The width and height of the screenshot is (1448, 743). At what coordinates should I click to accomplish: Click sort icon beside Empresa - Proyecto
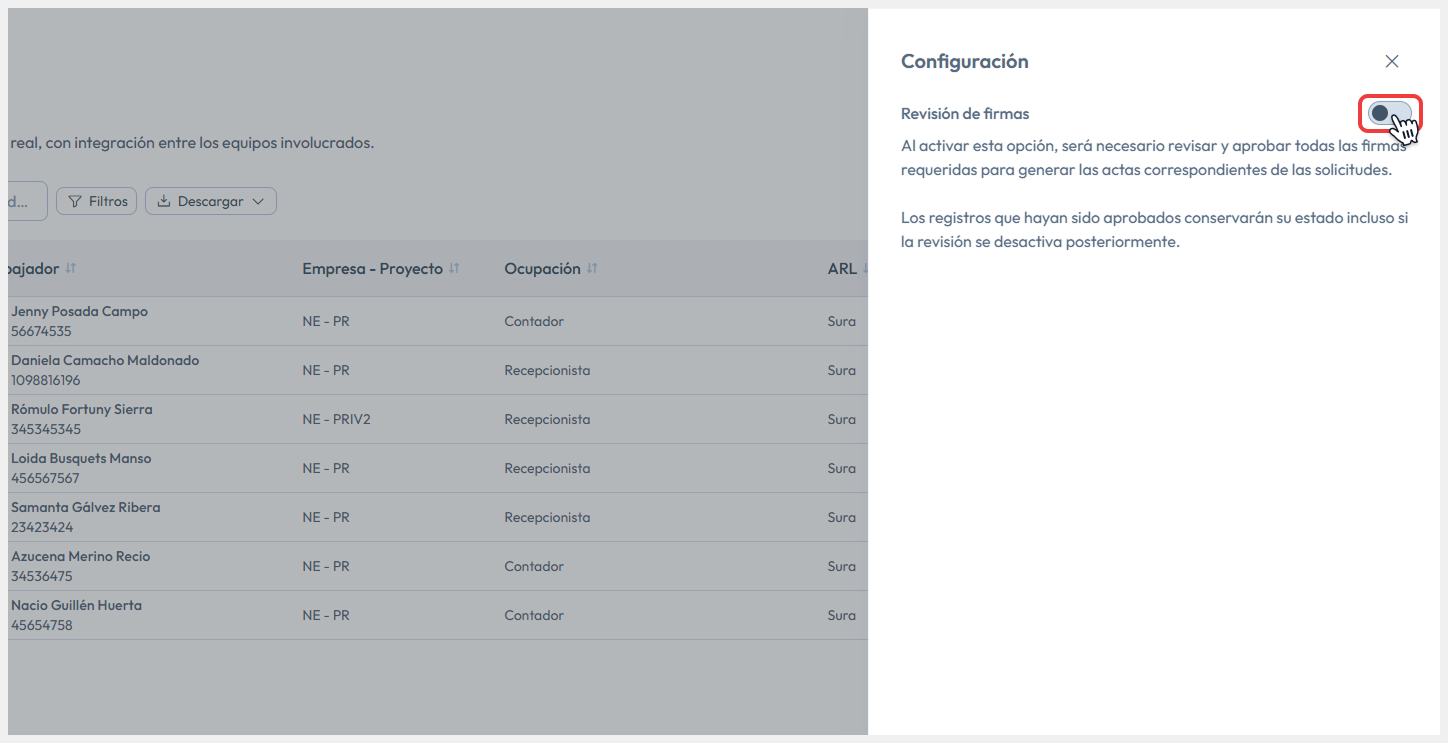tap(455, 269)
